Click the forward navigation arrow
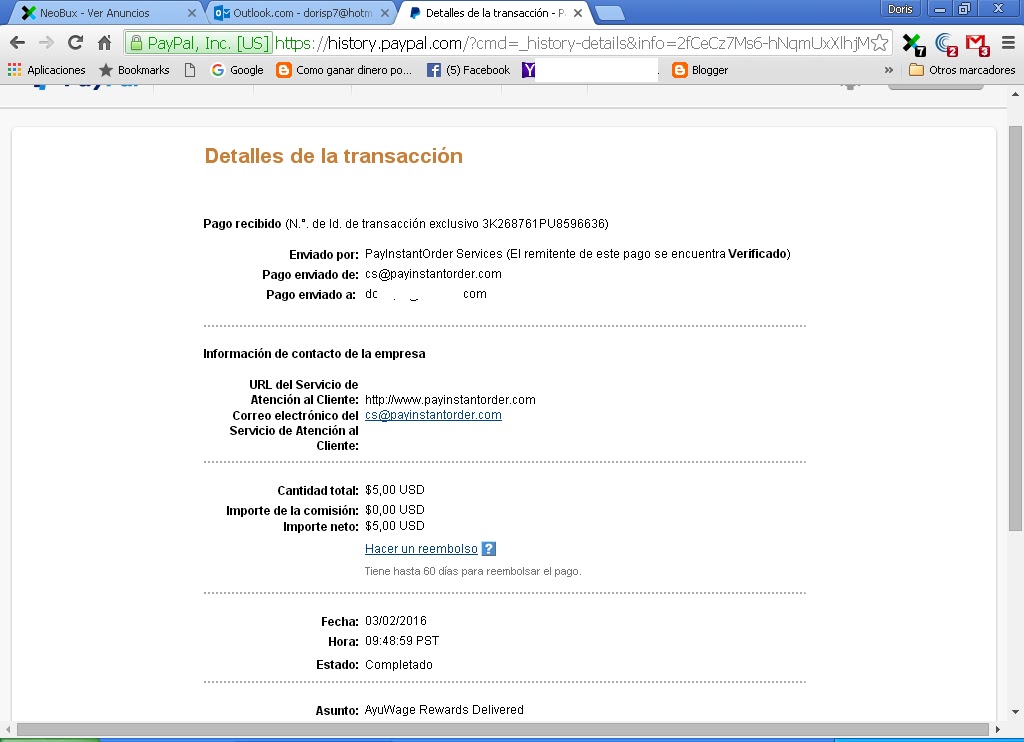This screenshot has width=1024, height=742. coord(46,43)
